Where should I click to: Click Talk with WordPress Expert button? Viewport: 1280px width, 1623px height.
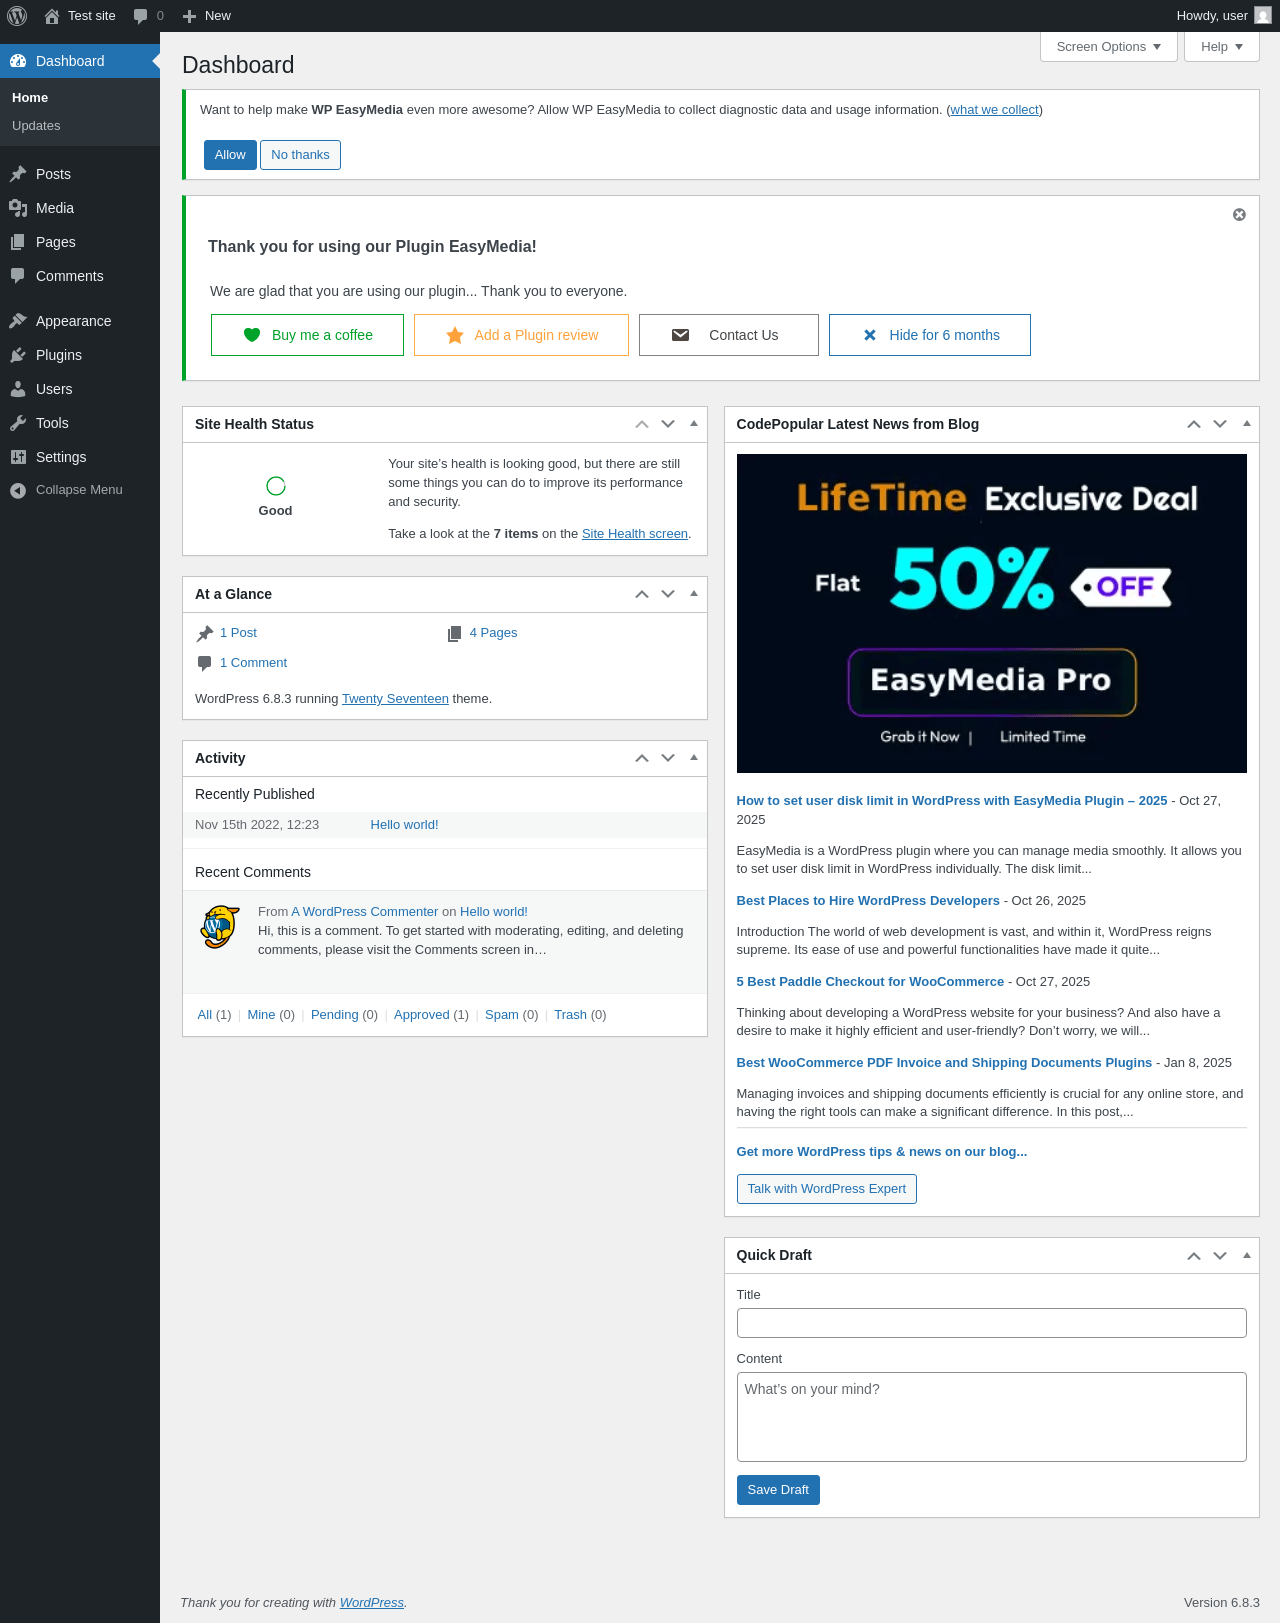click(826, 1189)
